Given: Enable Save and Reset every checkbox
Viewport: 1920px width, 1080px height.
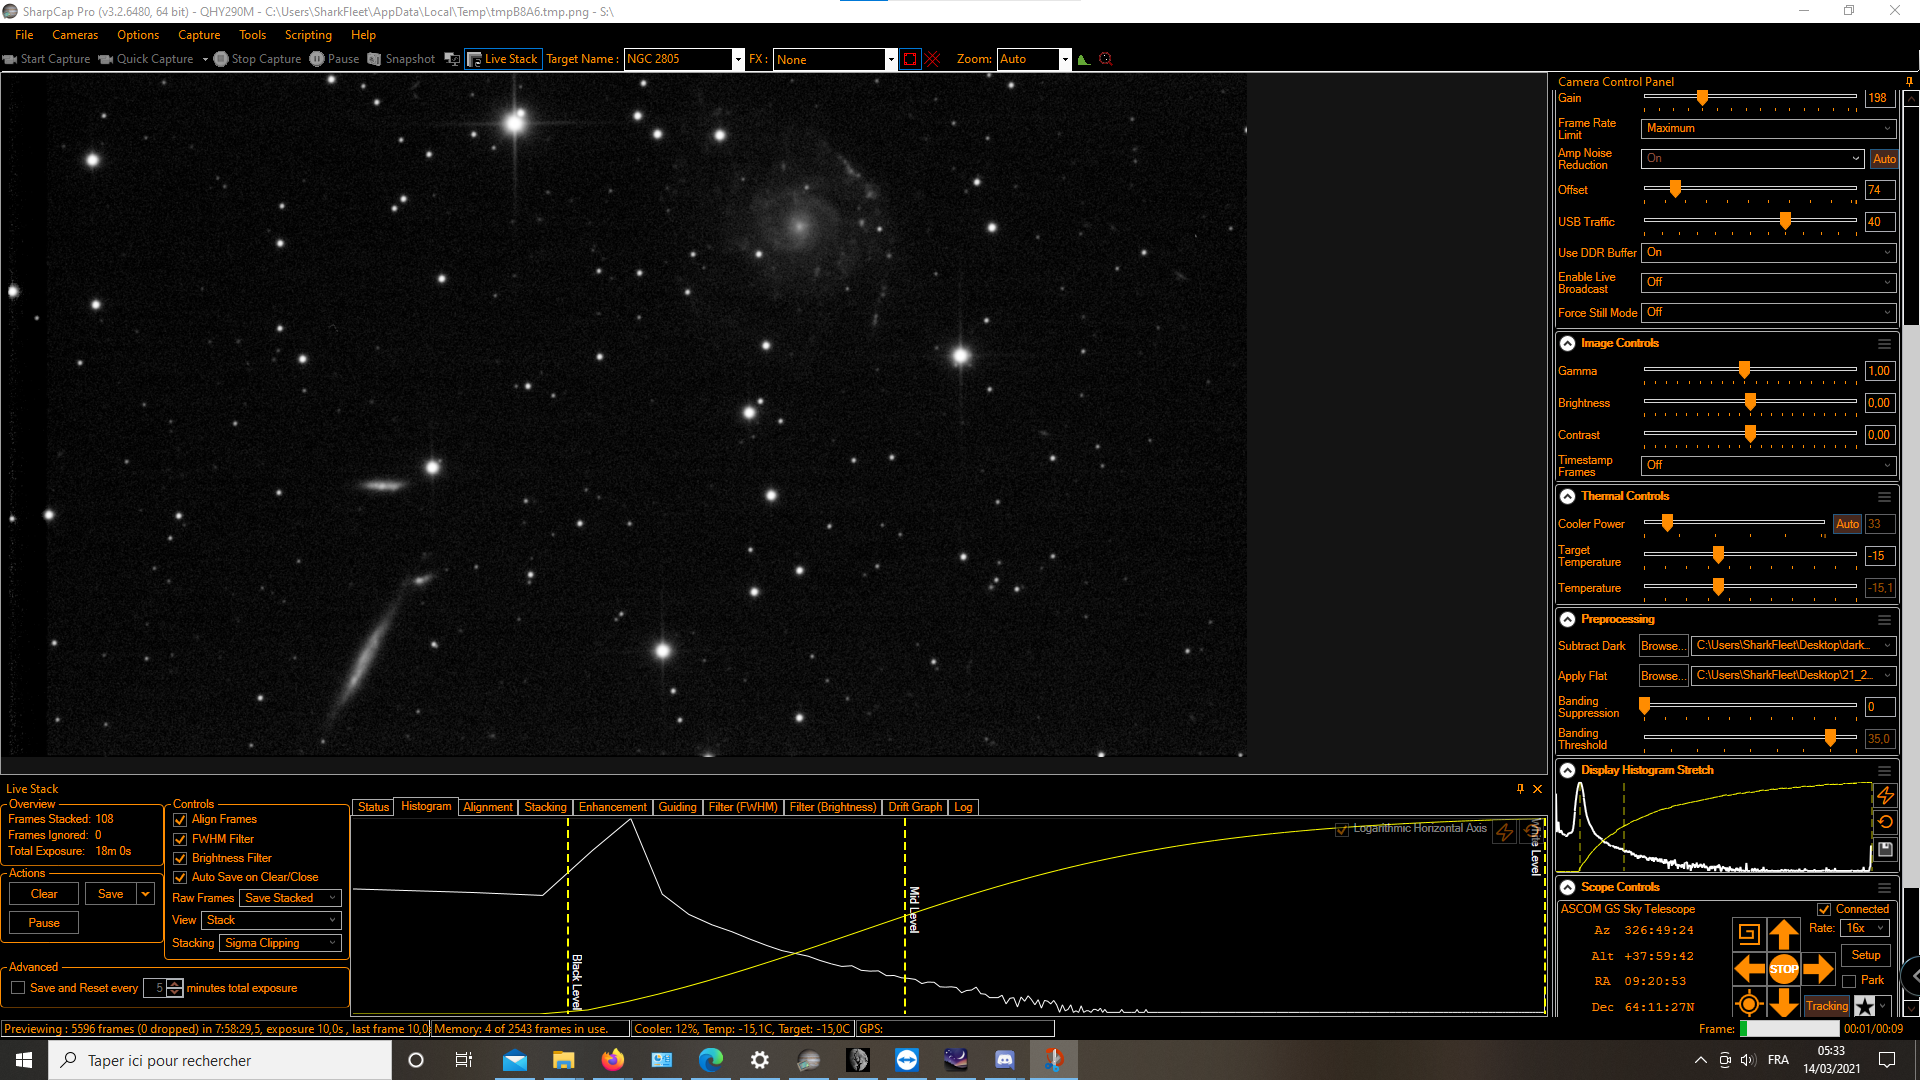Looking at the screenshot, I should [18, 988].
